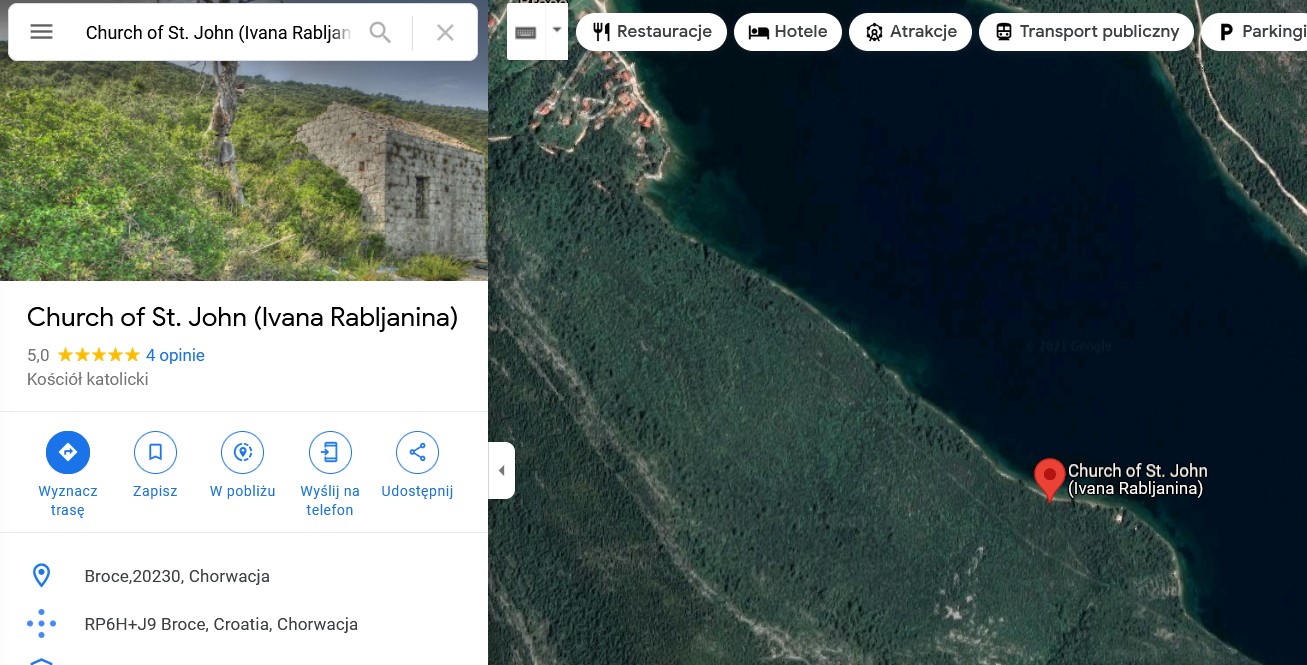Clear the search with X icon
This screenshot has height=665, width=1307.
coord(445,32)
